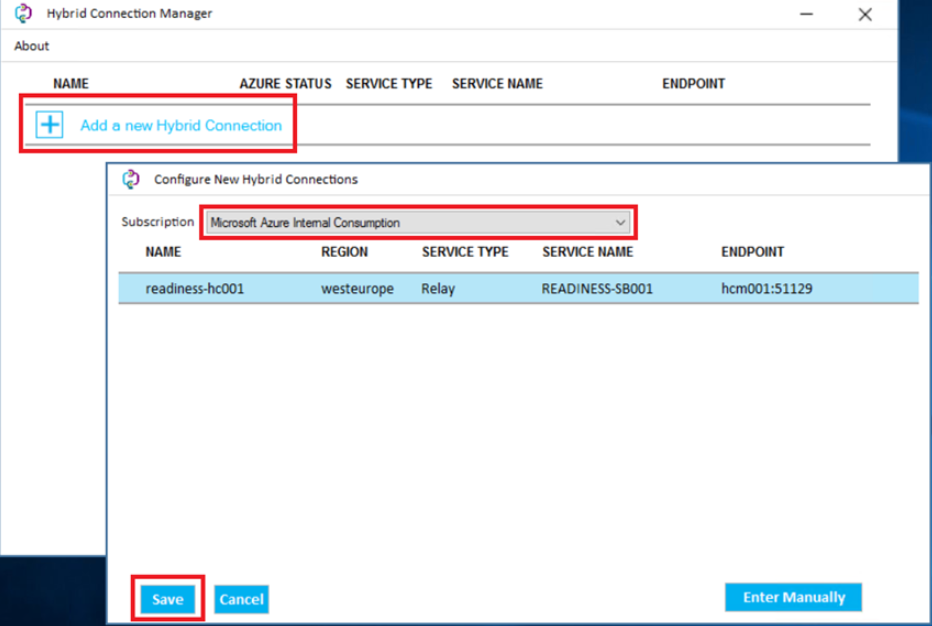
Task: Click the dialog's SERVICE NAME column header
Action: tap(587, 252)
